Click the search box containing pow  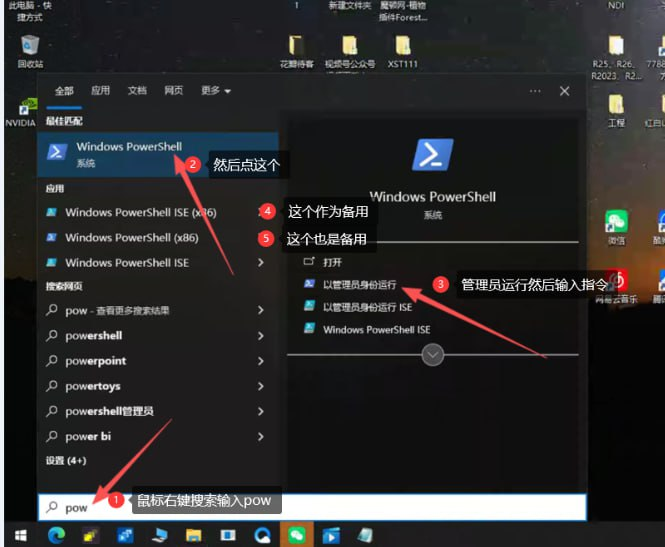312,507
